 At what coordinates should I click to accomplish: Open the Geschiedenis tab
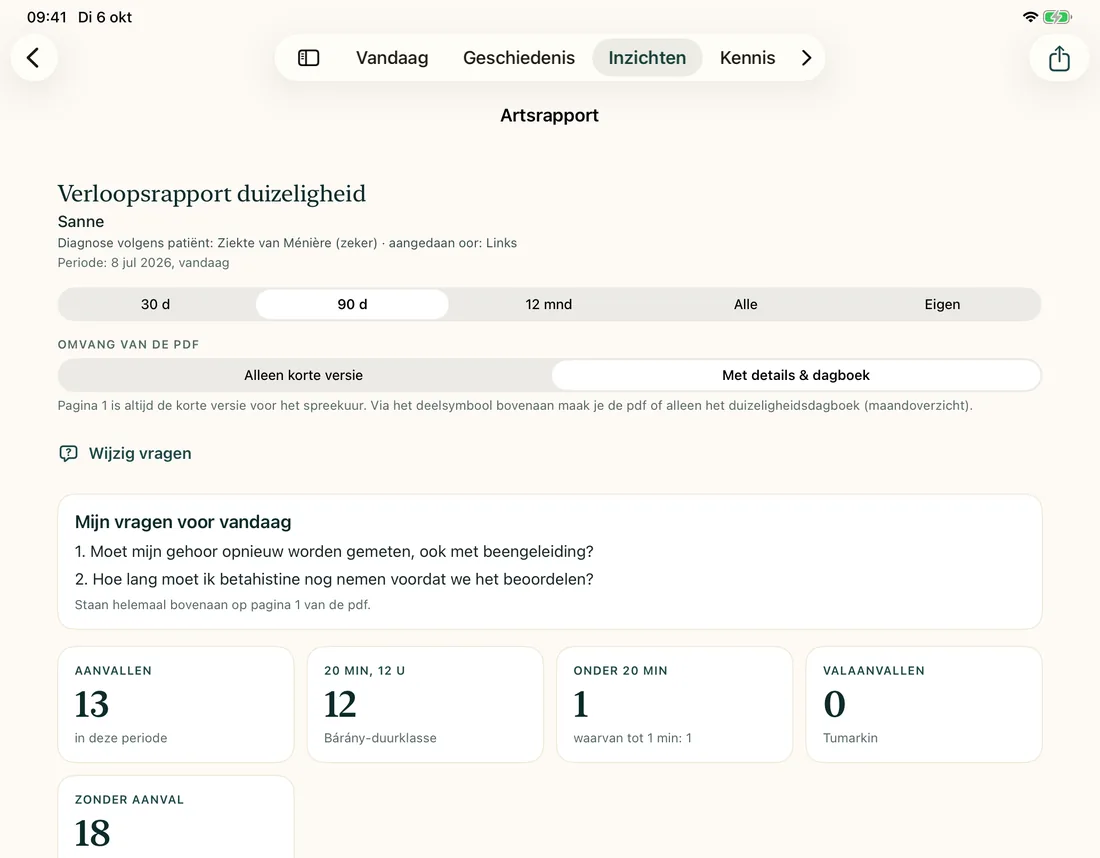518,58
